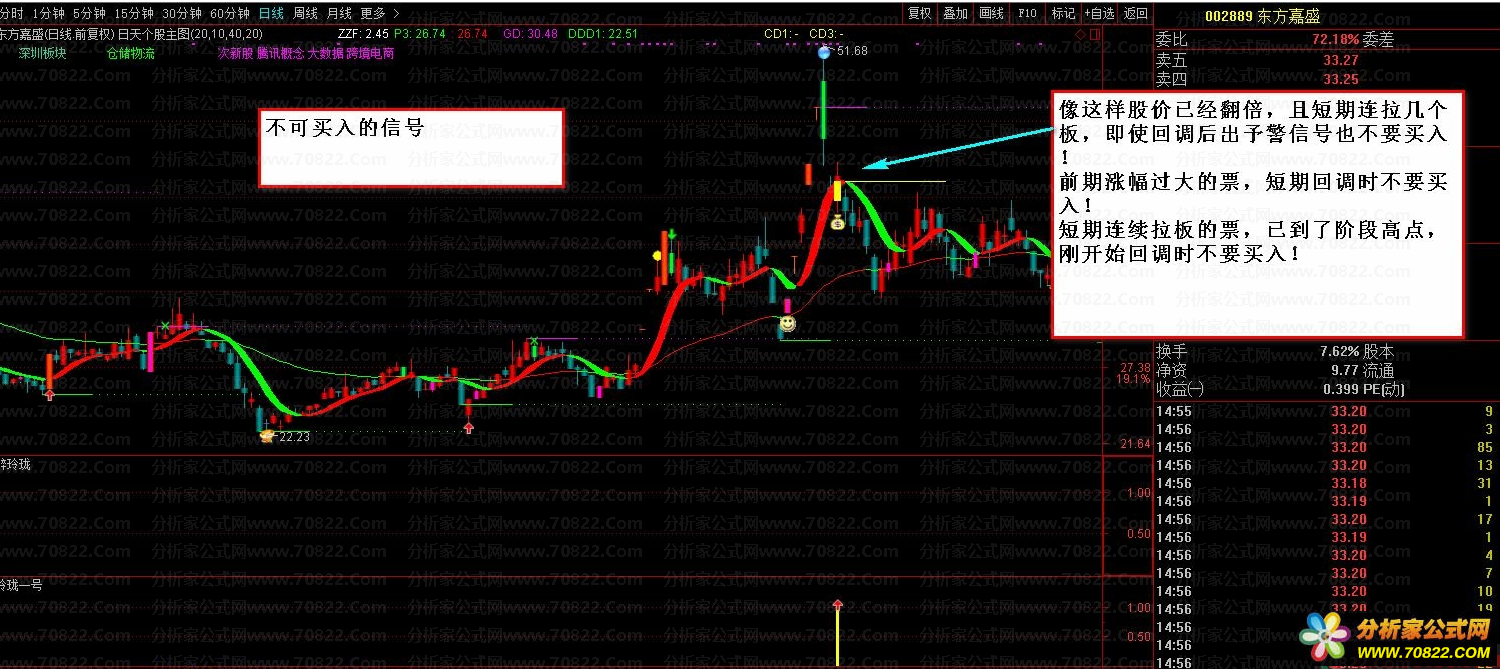Image resolution: width=1500 pixels, height=669 pixels.
Task: Click the small square icon in chart header
Action: click(x=1094, y=34)
